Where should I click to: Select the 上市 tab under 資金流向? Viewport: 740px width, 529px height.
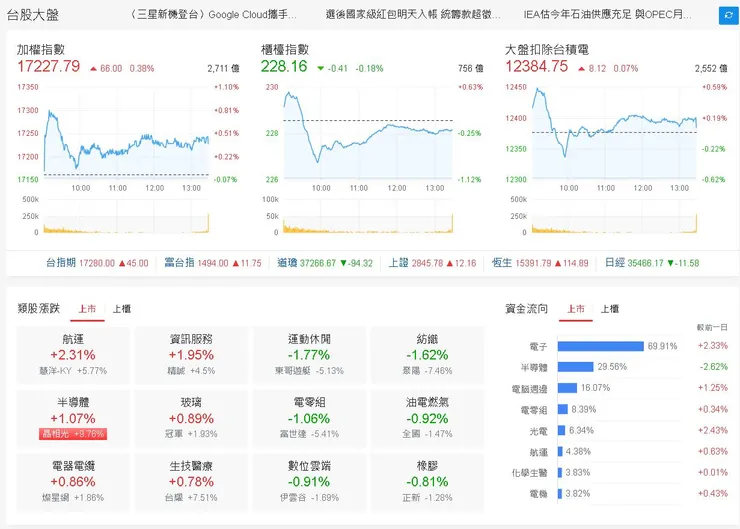[x=575, y=309]
